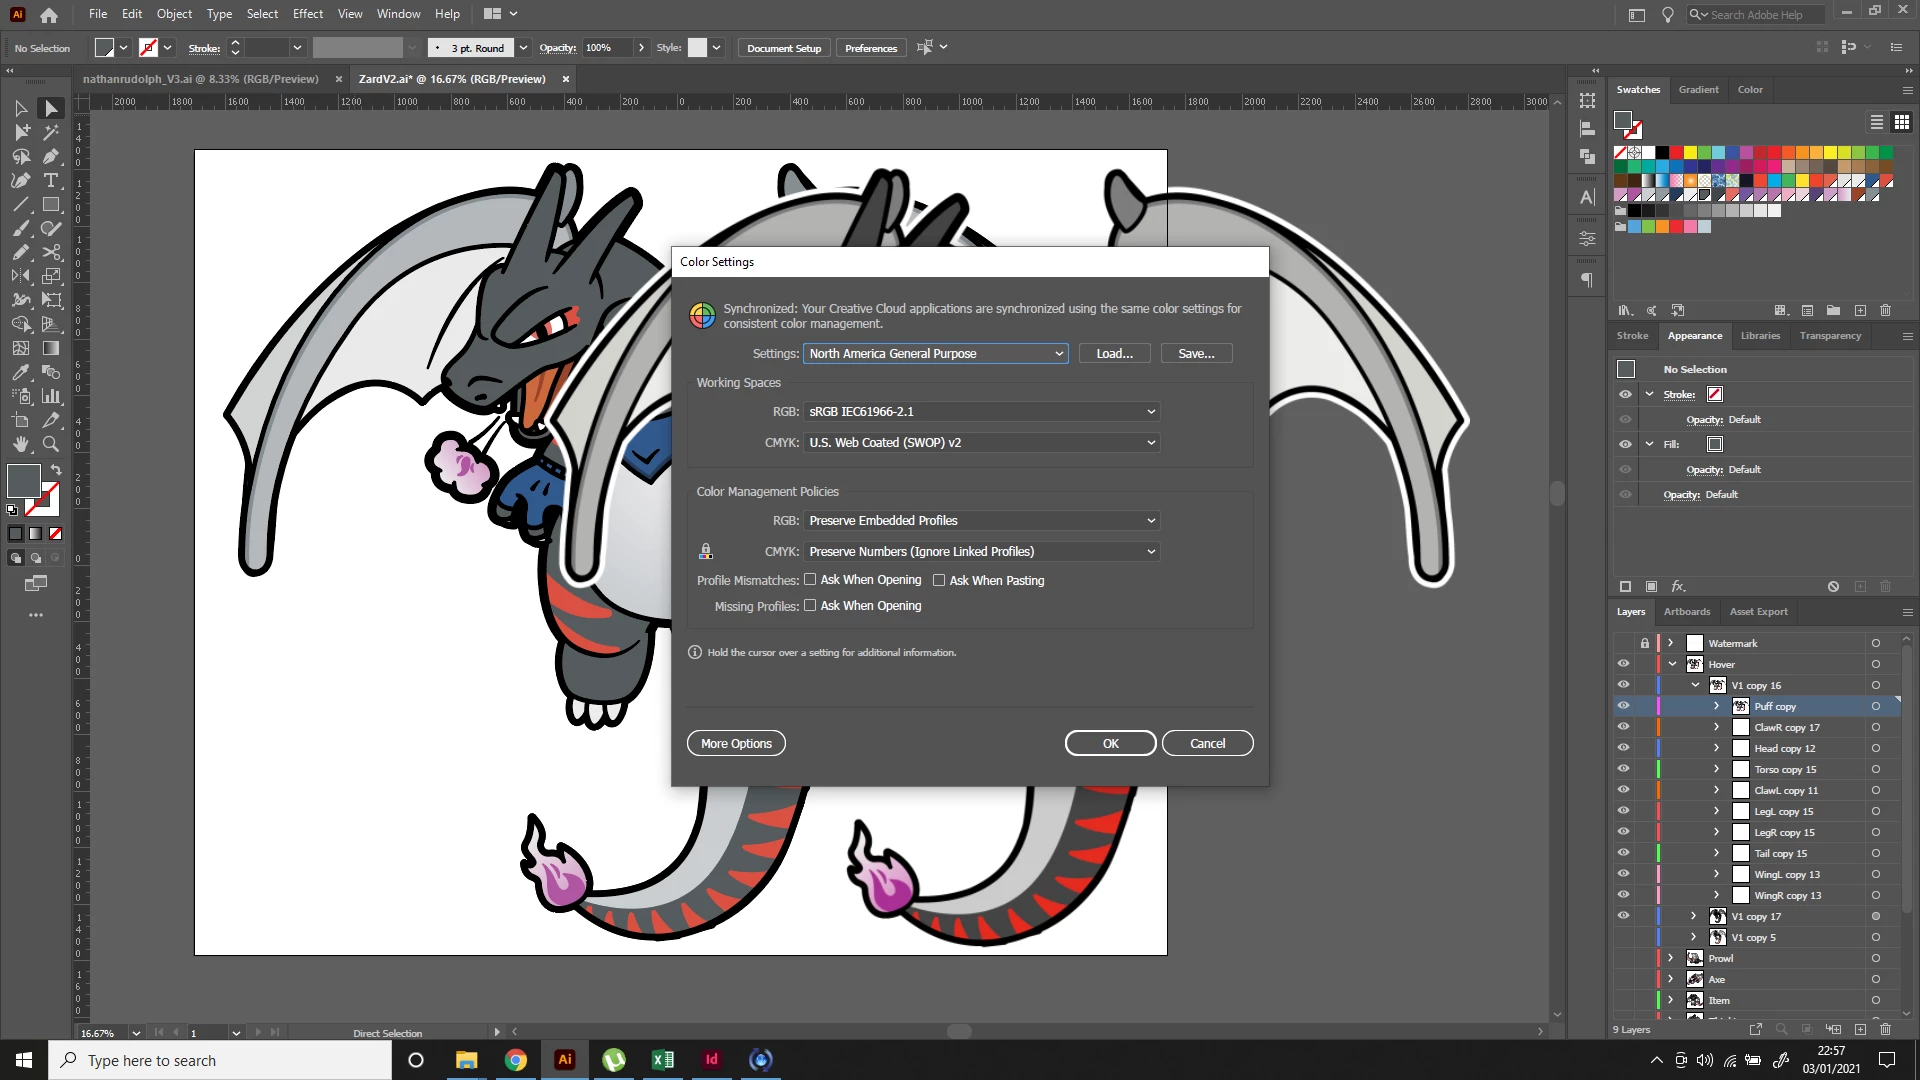
Task: Open the CMYK working space dropdown
Action: (x=981, y=443)
